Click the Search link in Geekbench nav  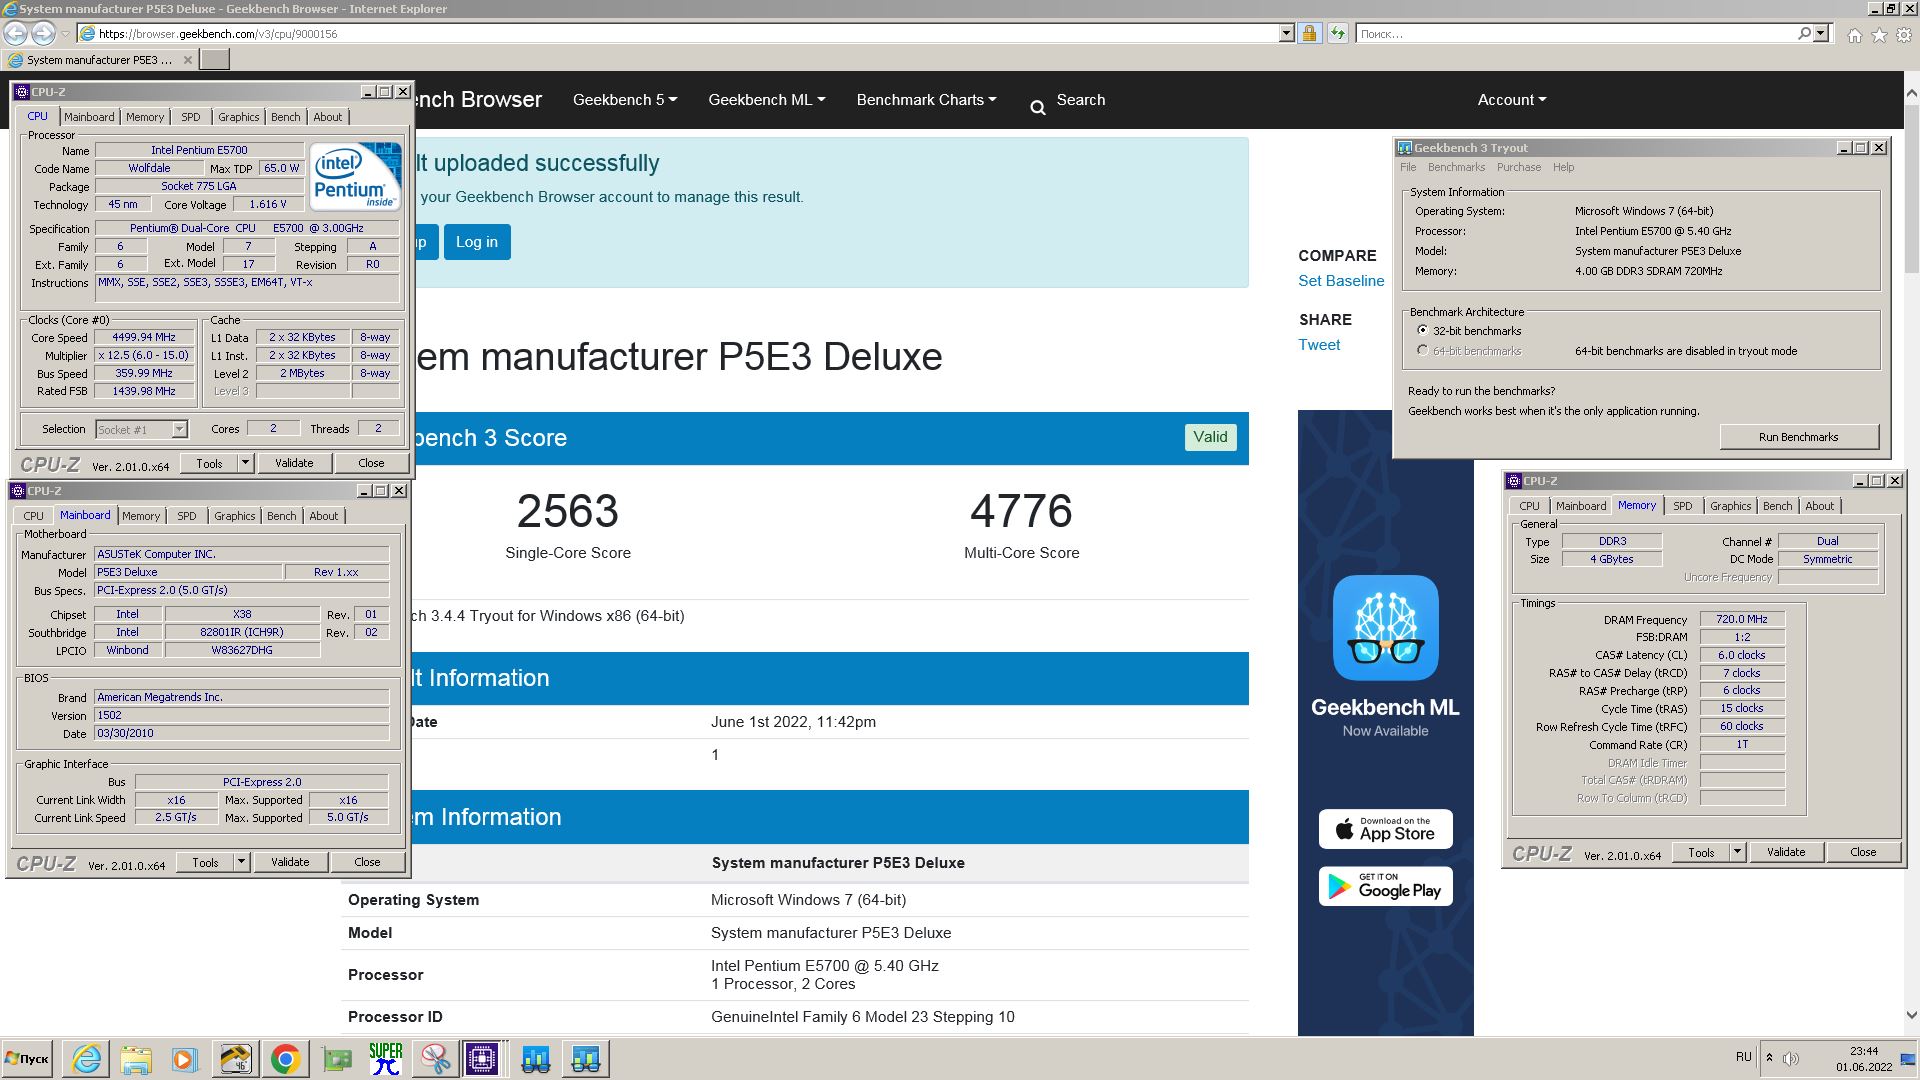(x=1080, y=100)
